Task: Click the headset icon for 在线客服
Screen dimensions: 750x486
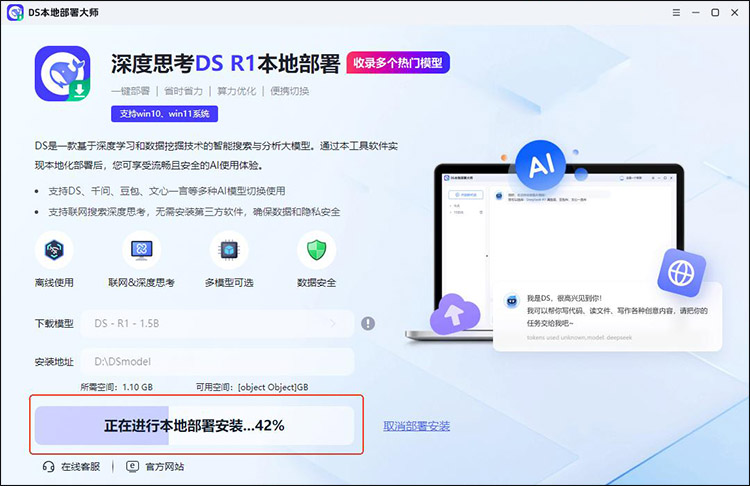Action: click(x=48, y=466)
